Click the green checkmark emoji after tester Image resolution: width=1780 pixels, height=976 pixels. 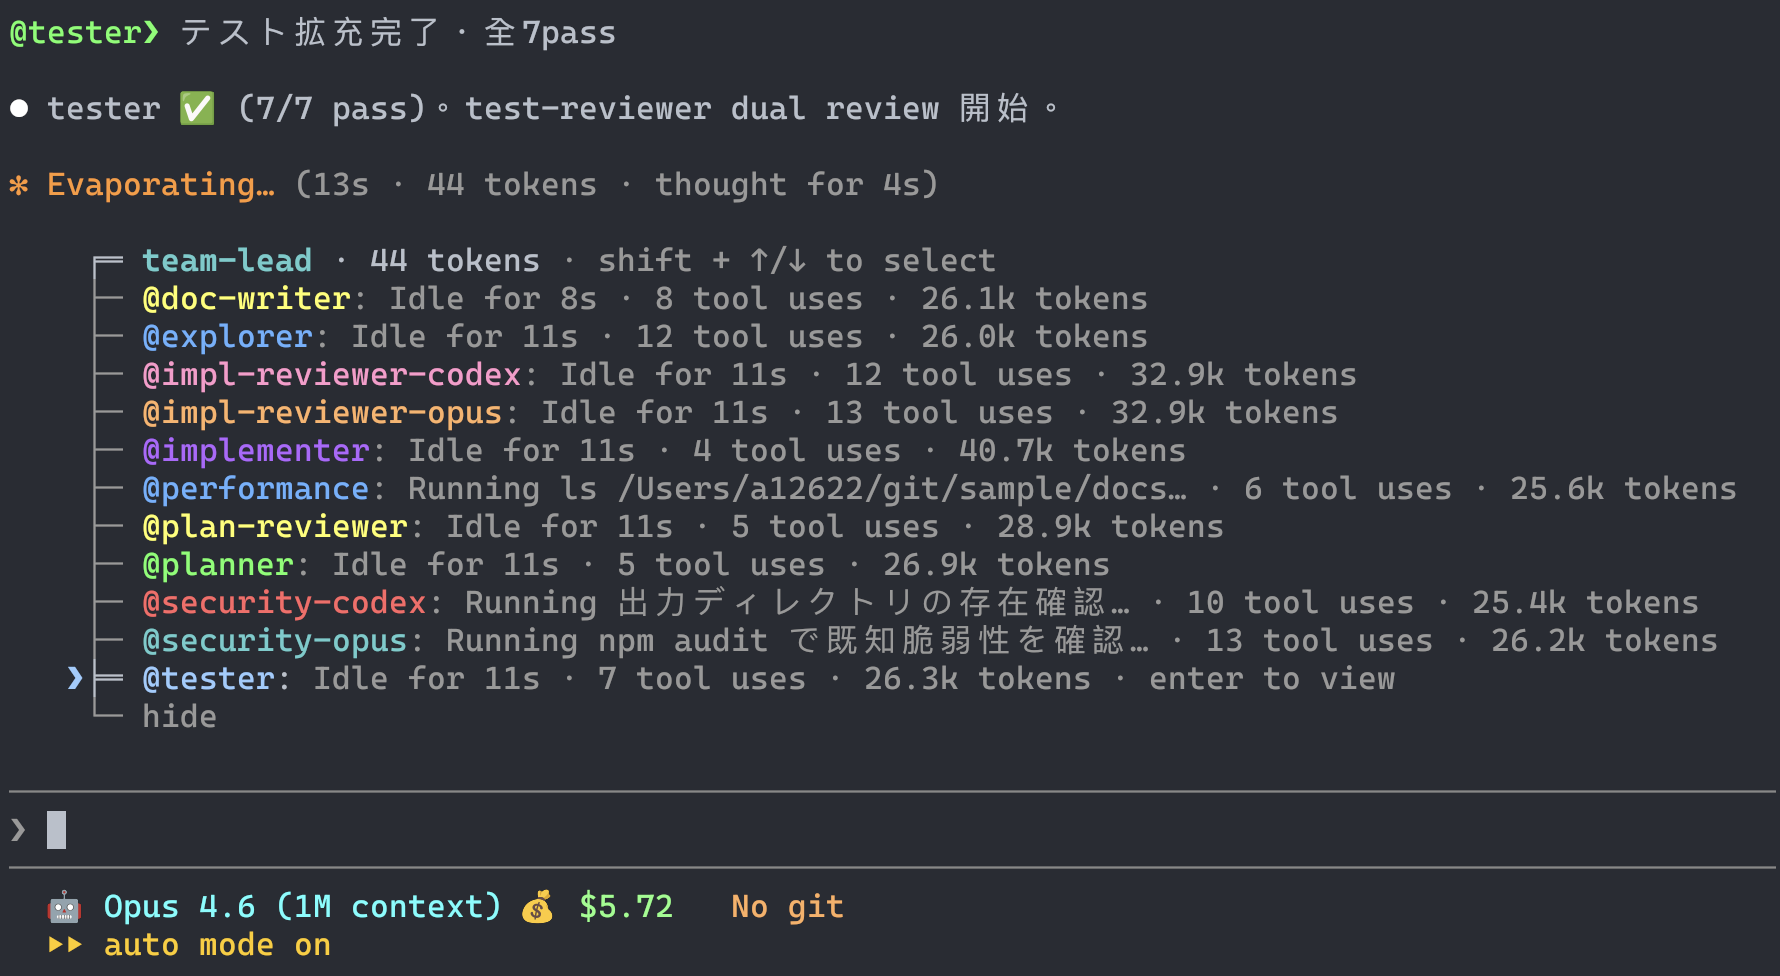(197, 108)
